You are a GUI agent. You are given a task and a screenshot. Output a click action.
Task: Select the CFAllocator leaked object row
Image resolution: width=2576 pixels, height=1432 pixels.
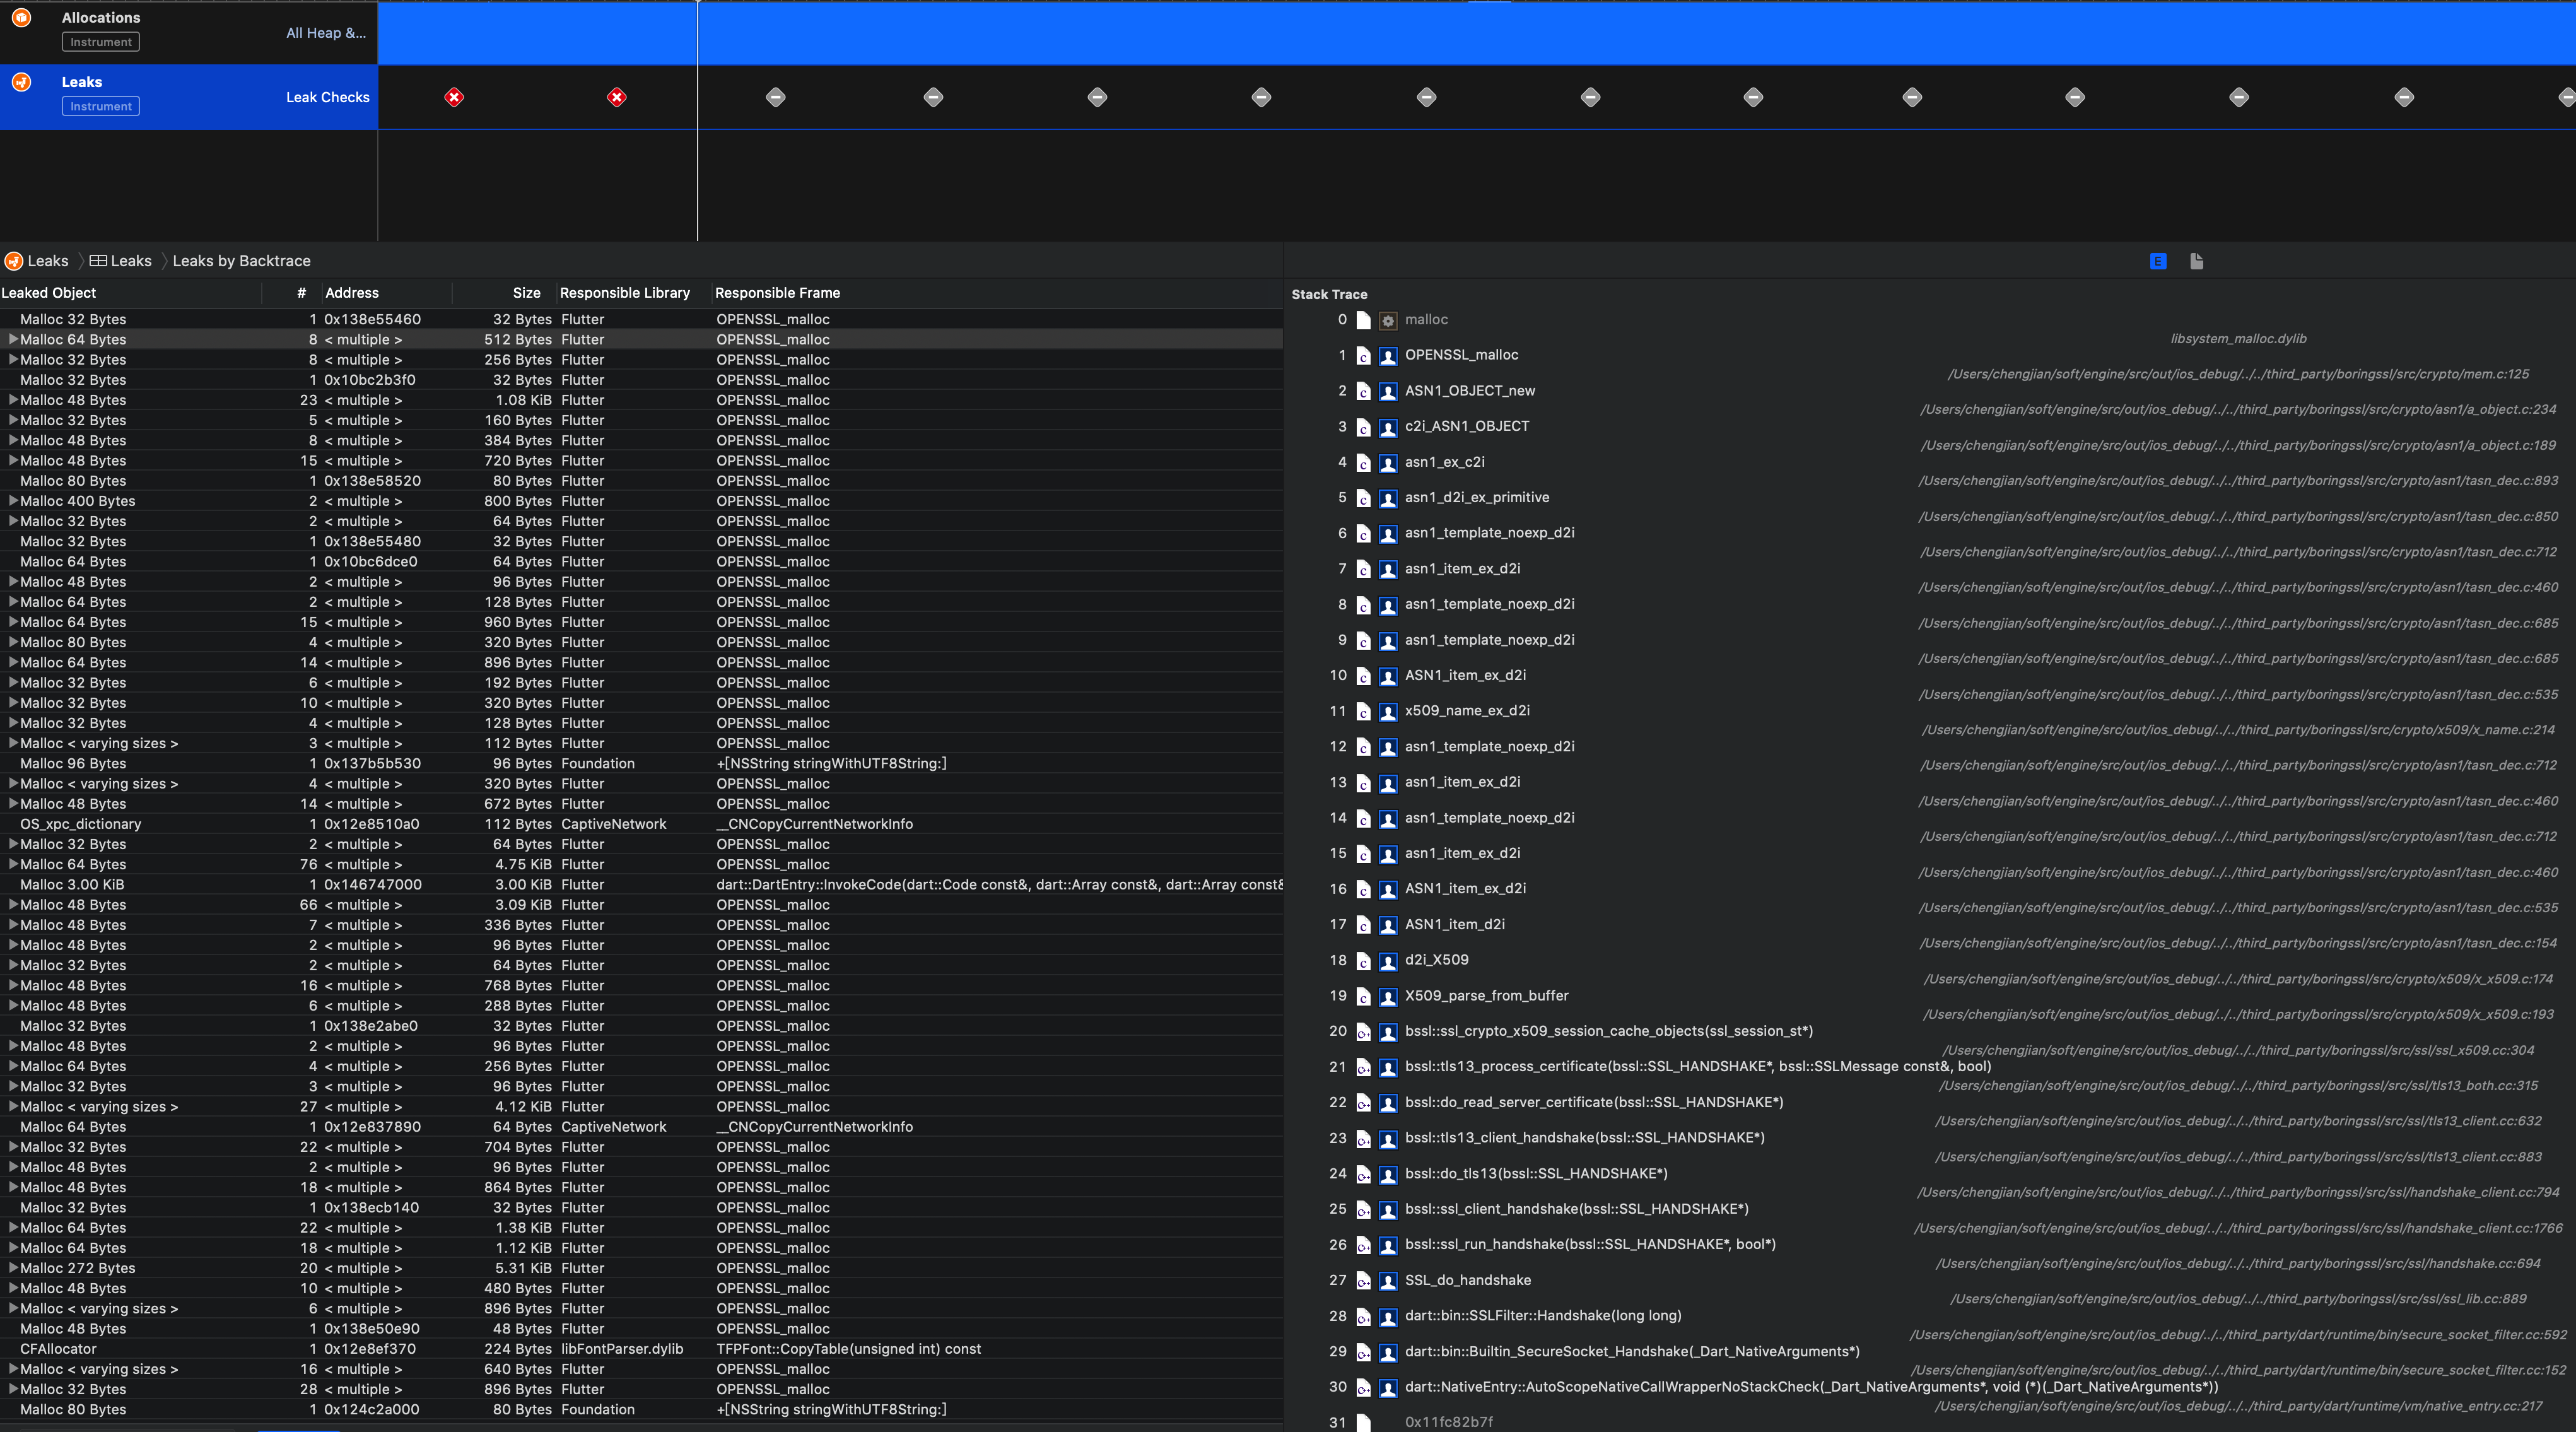pyautogui.click(x=641, y=1349)
